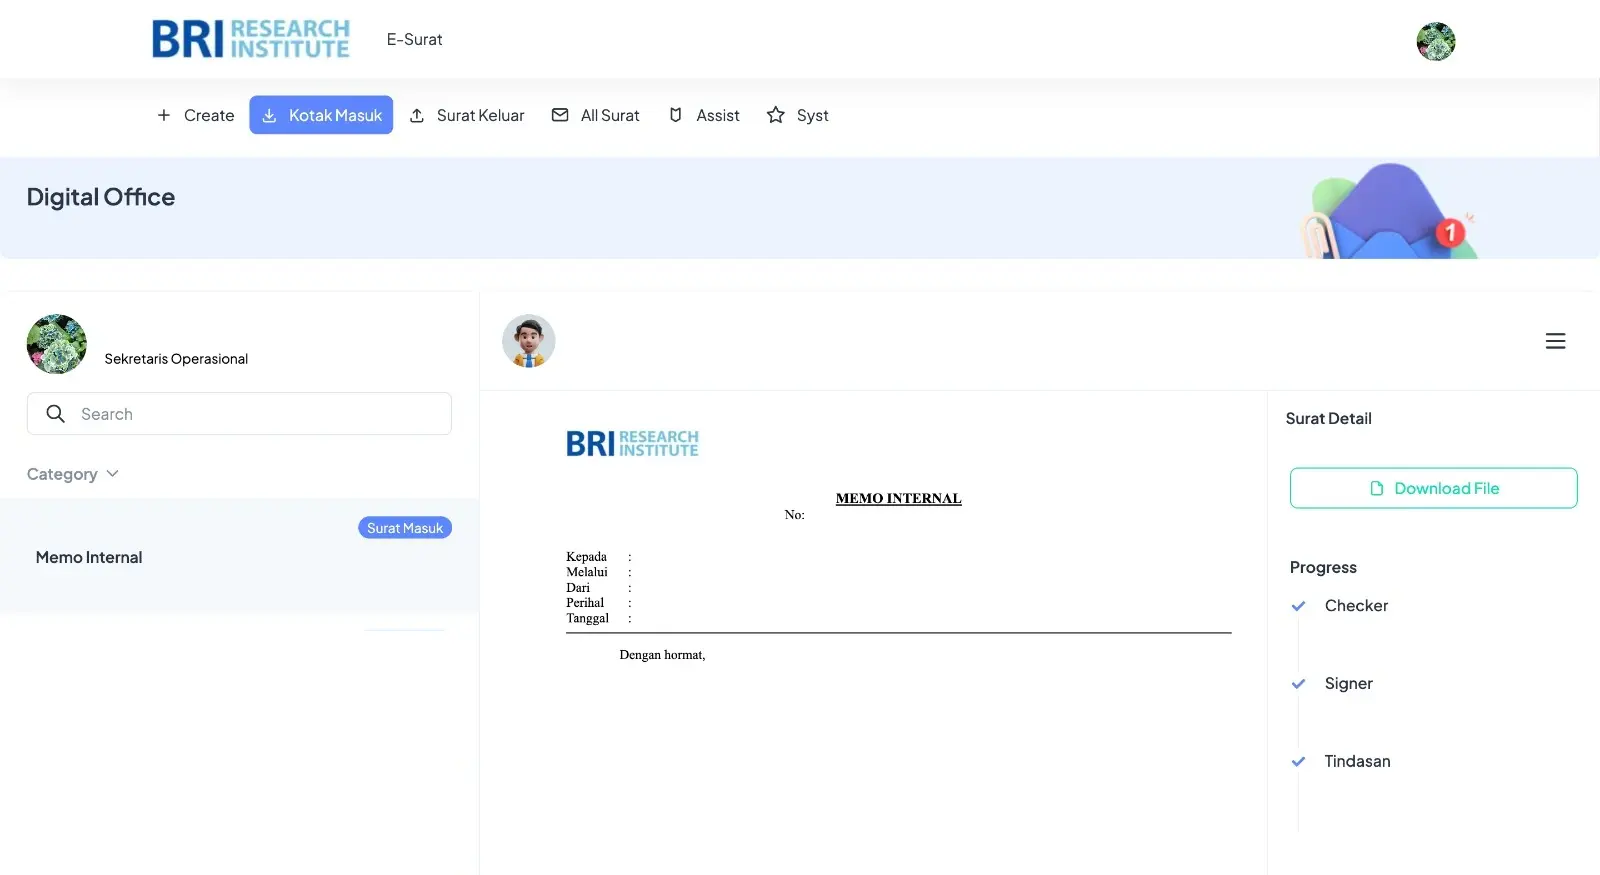Click the magnifier icon in the search box

click(x=56, y=414)
